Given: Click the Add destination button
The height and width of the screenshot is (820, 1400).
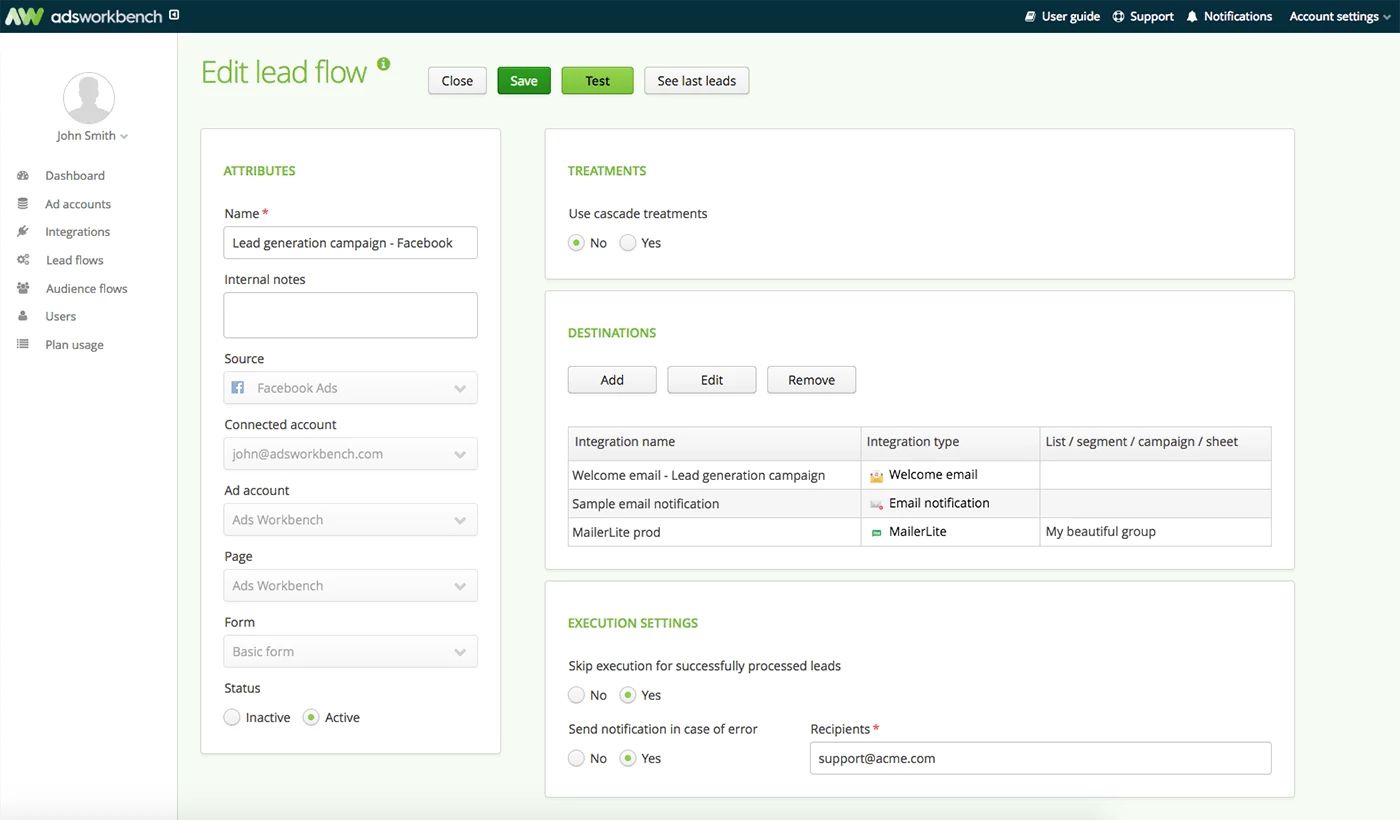Looking at the screenshot, I should [x=612, y=380].
